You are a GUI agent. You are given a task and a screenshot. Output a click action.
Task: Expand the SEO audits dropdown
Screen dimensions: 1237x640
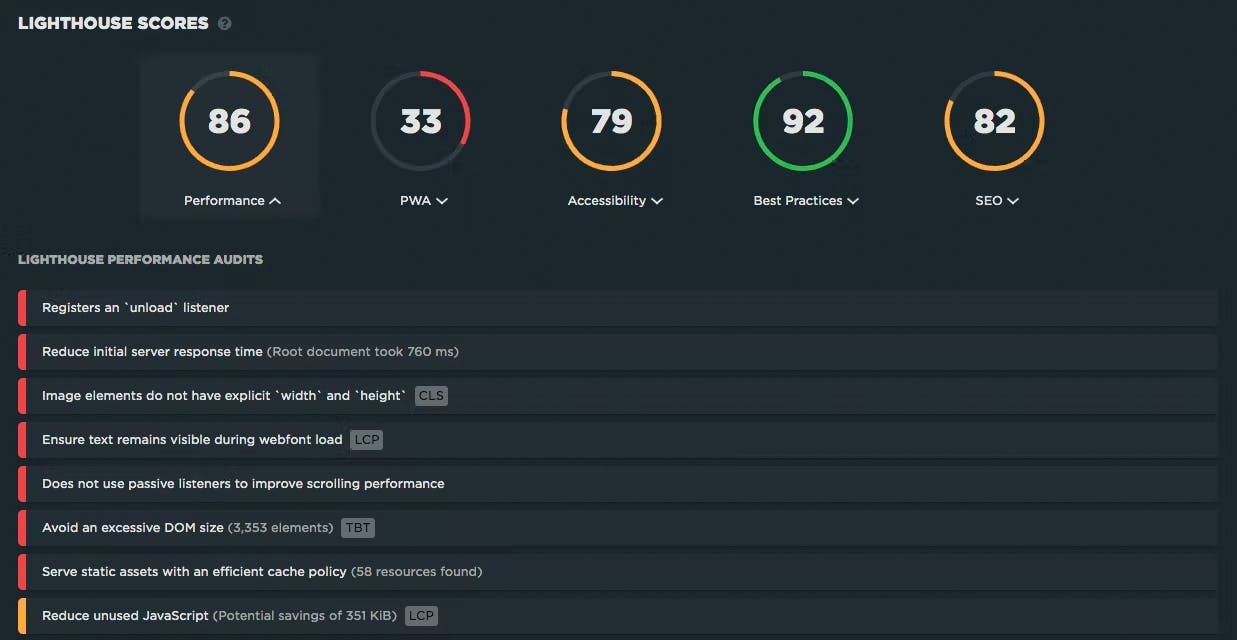pyautogui.click(x=997, y=201)
